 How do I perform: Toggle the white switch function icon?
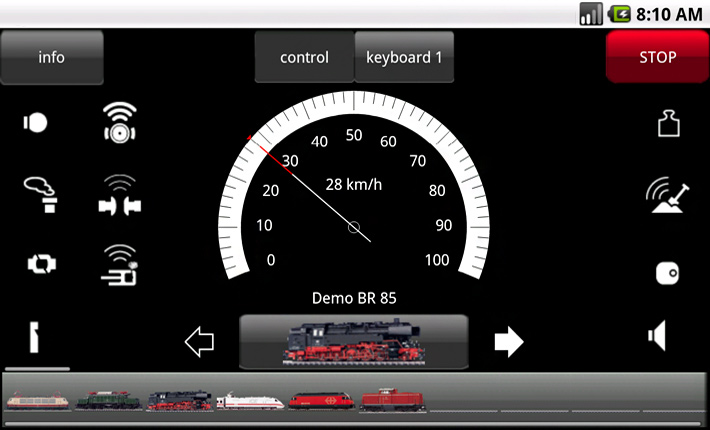[667, 273]
